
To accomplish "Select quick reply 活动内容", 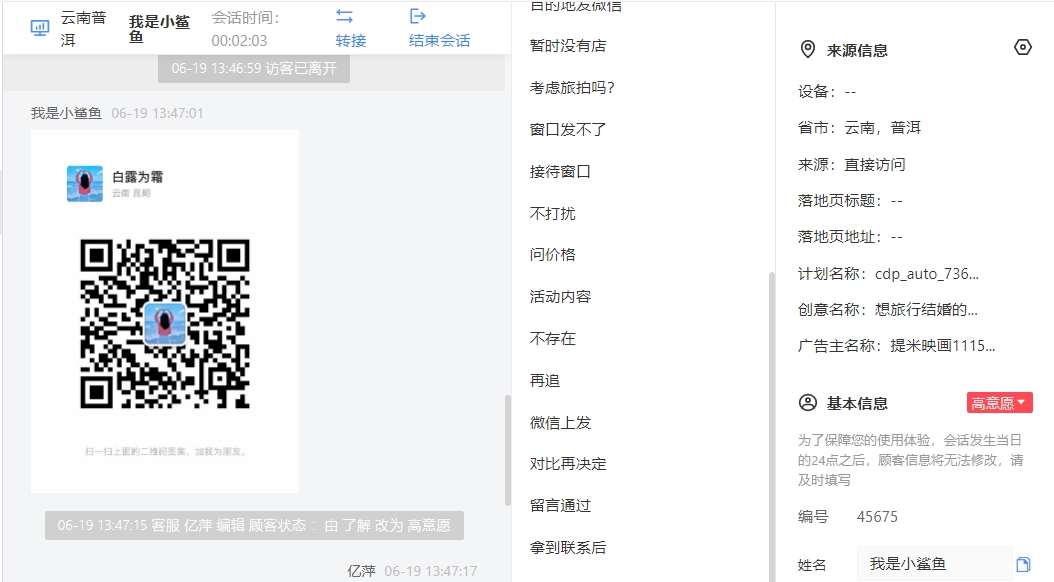I will pos(560,296).
